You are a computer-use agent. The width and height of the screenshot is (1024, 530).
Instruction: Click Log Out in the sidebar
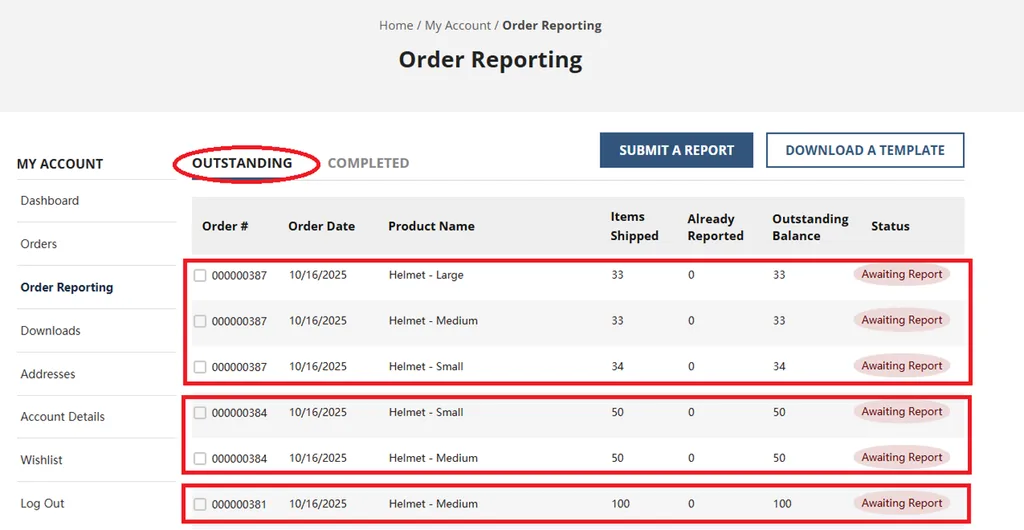coord(42,503)
